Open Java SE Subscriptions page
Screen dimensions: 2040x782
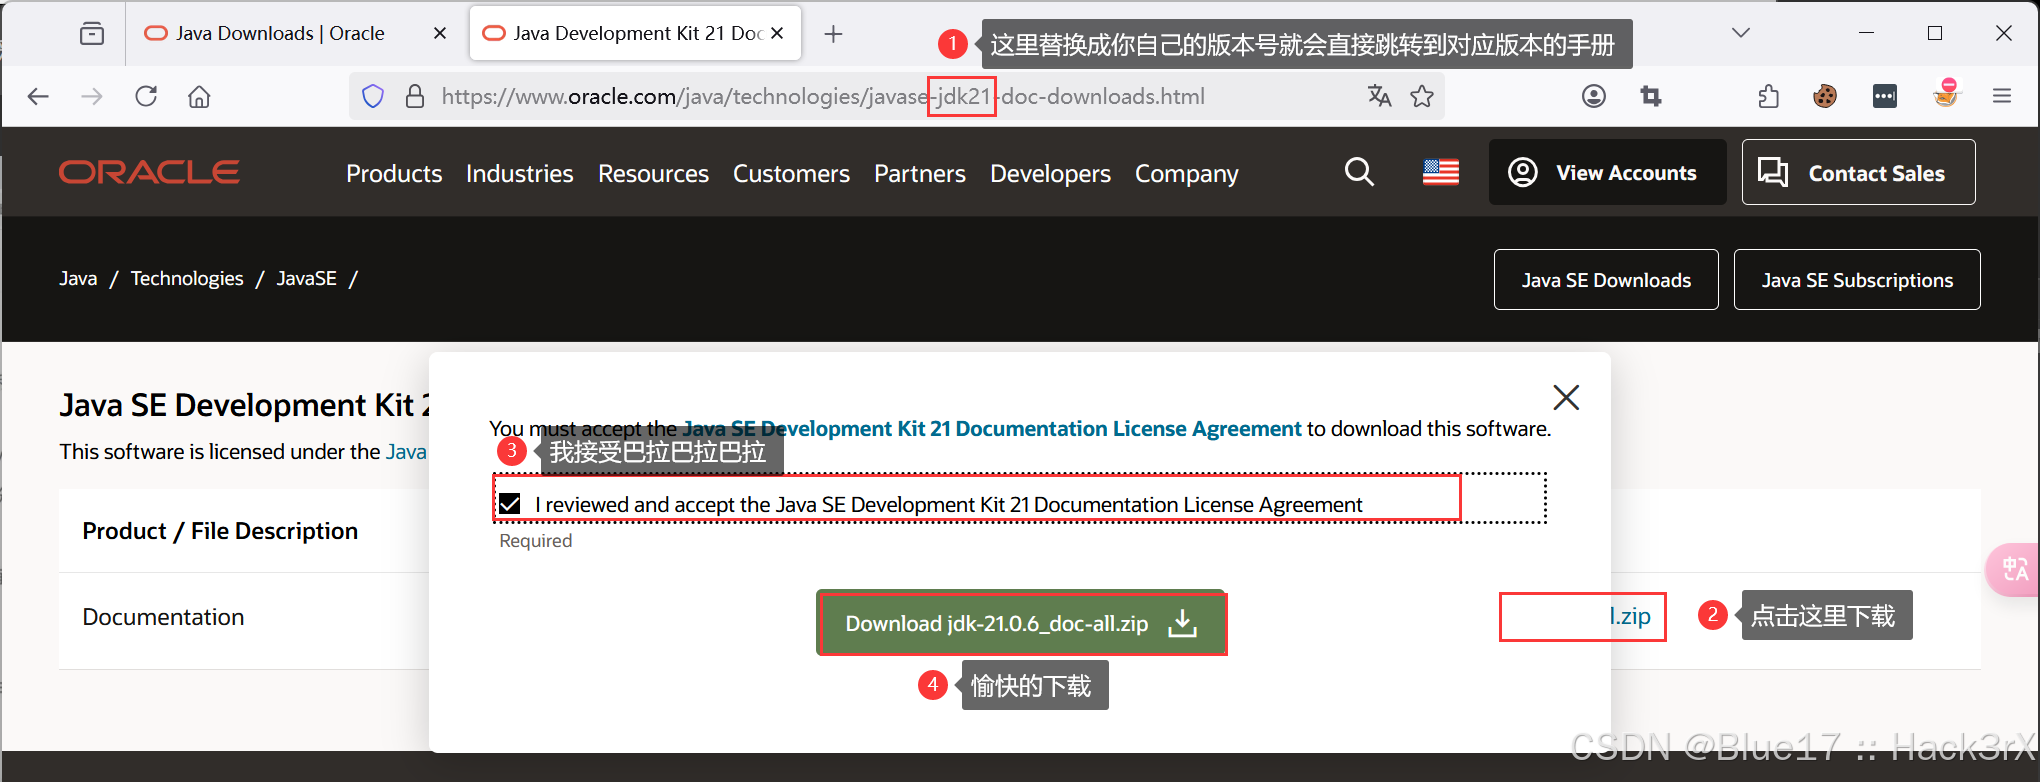point(1857,280)
